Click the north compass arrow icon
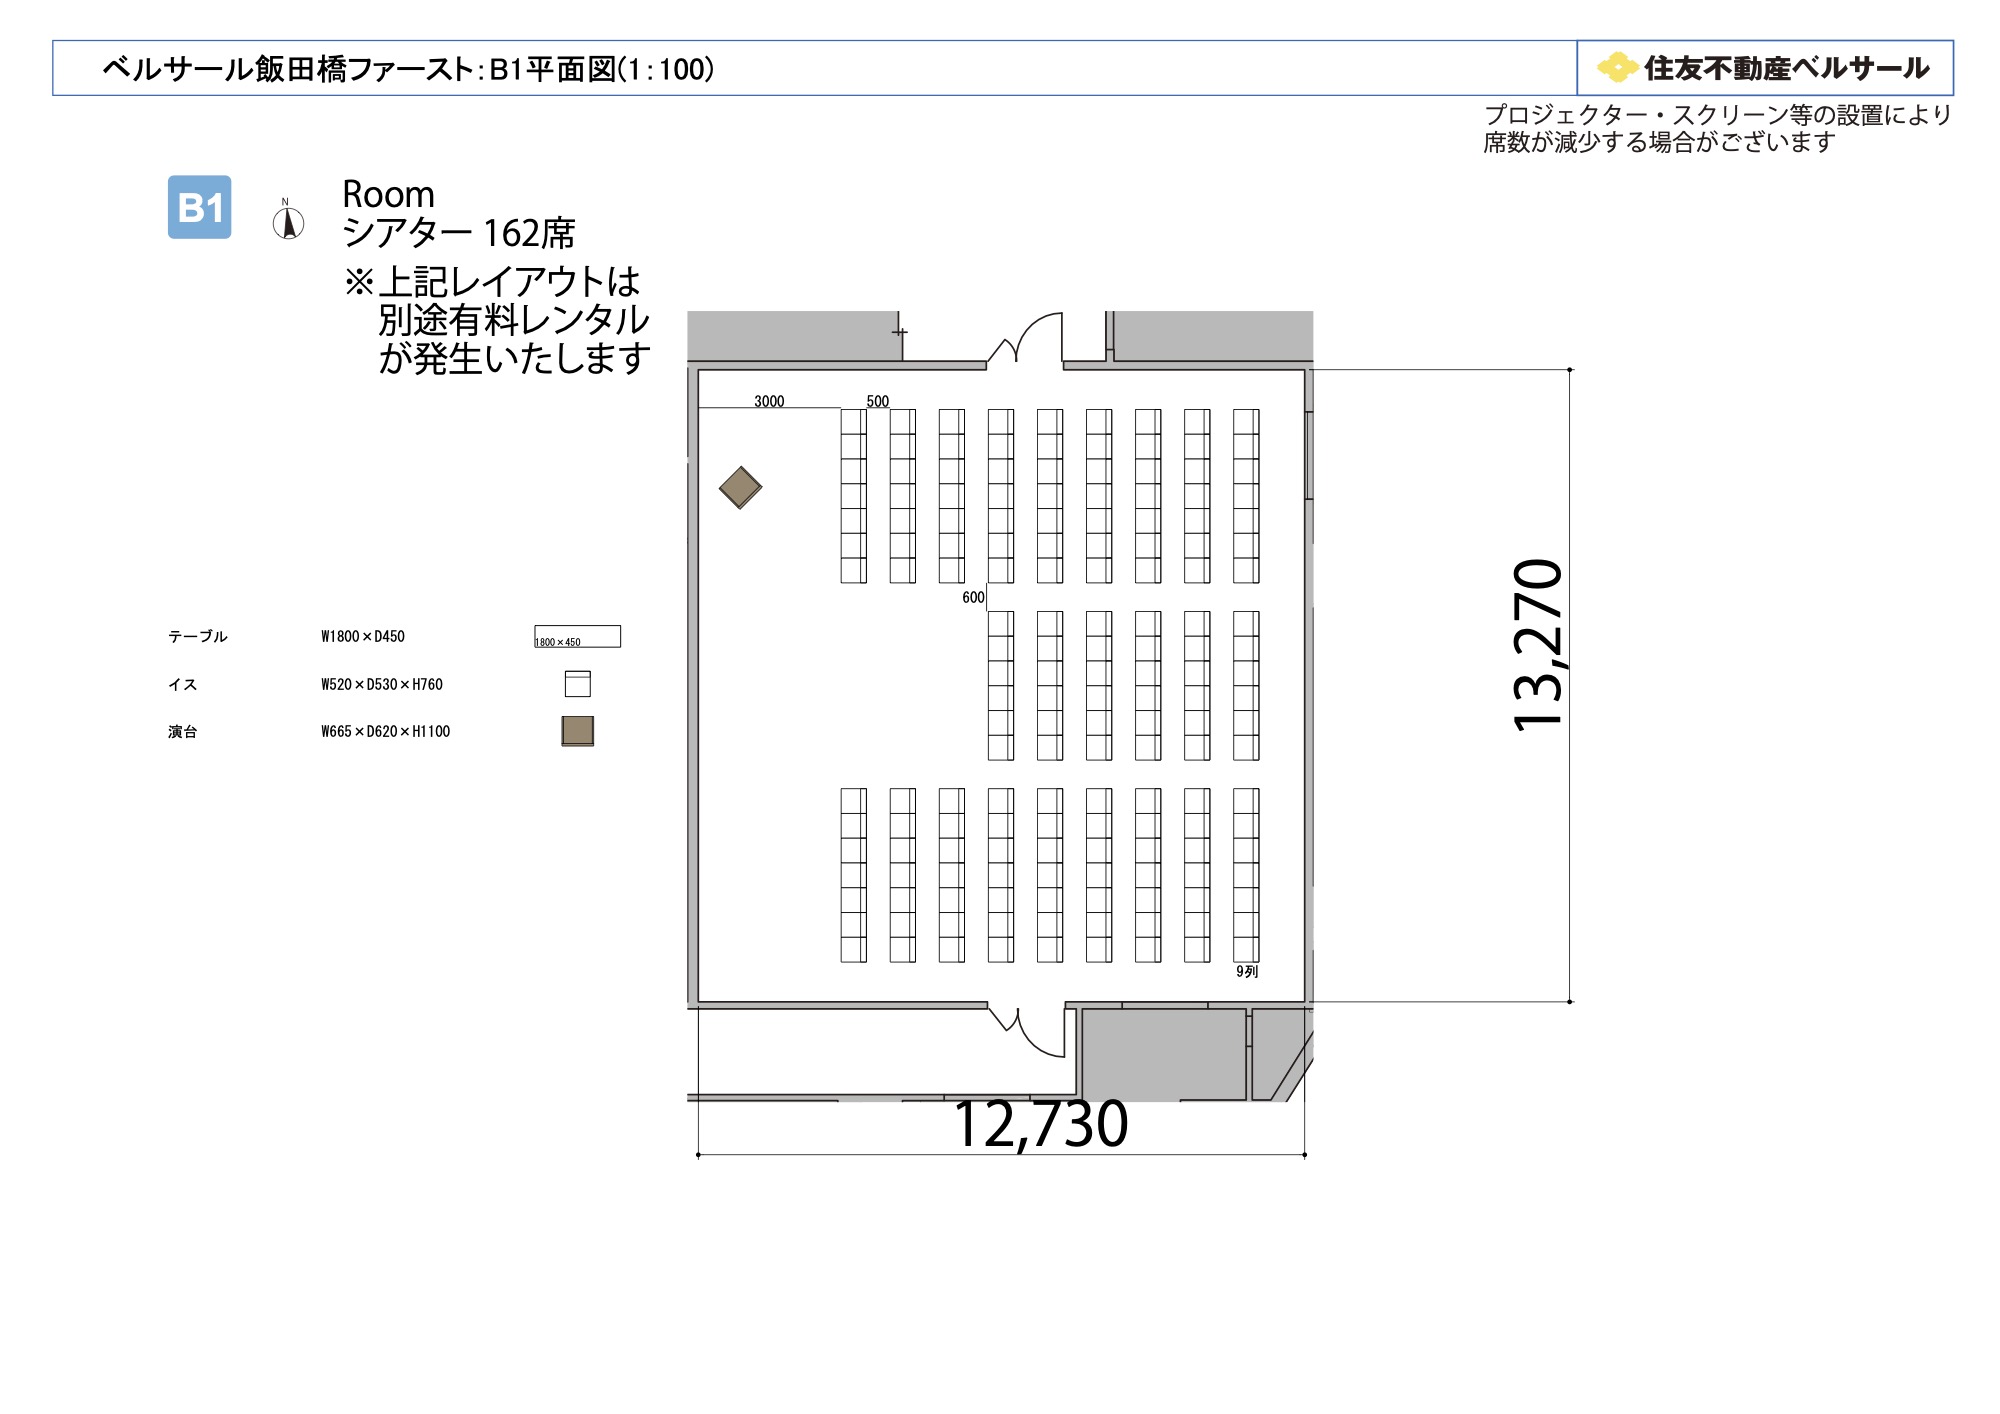2000x1414 pixels. point(288,219)
